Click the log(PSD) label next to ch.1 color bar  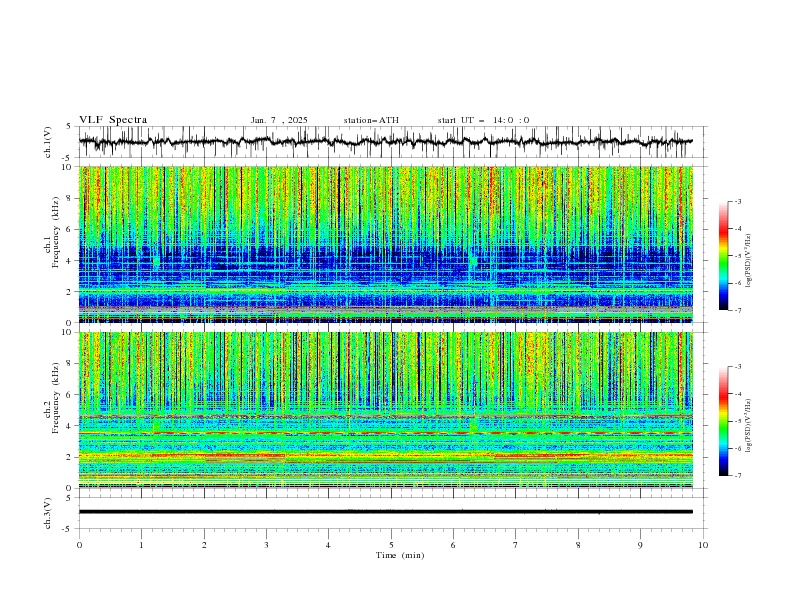pyautogui.click(x=748, y=261)
